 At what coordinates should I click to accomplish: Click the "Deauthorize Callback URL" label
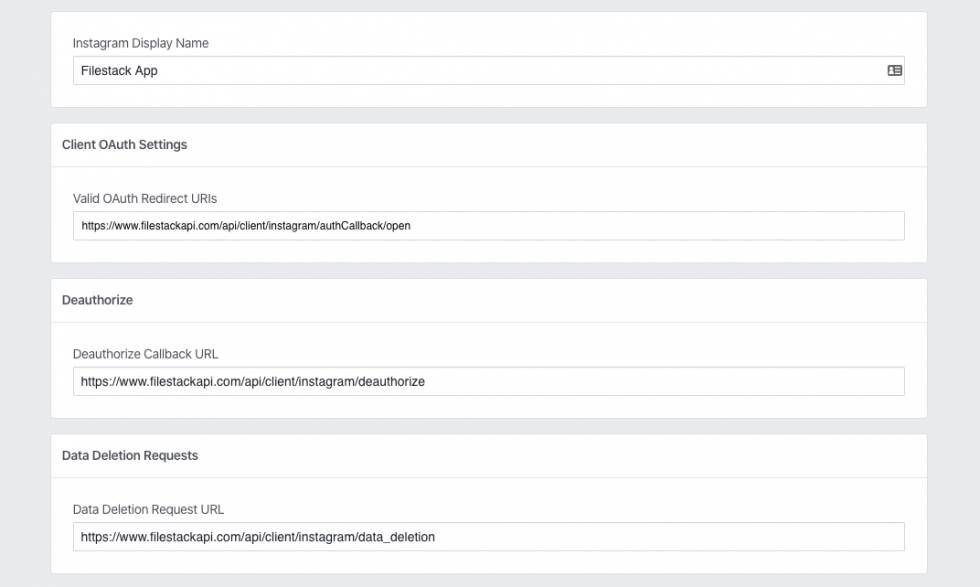pyautogui.click(x=146, y=353)
